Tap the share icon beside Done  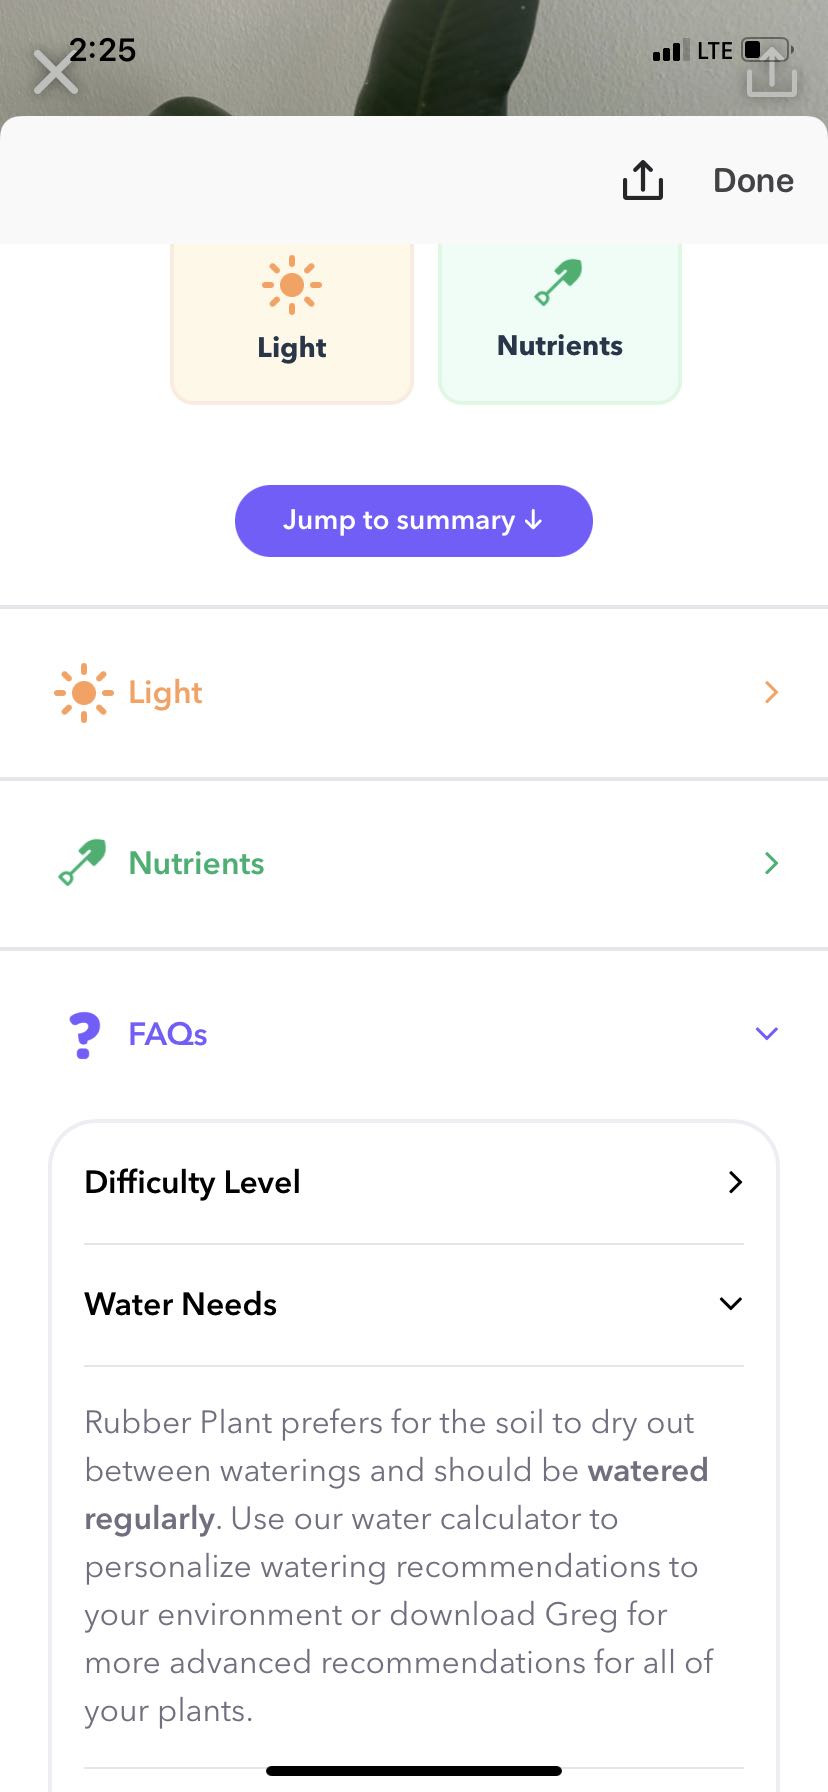pyautogui.click(x=642, y=180)
